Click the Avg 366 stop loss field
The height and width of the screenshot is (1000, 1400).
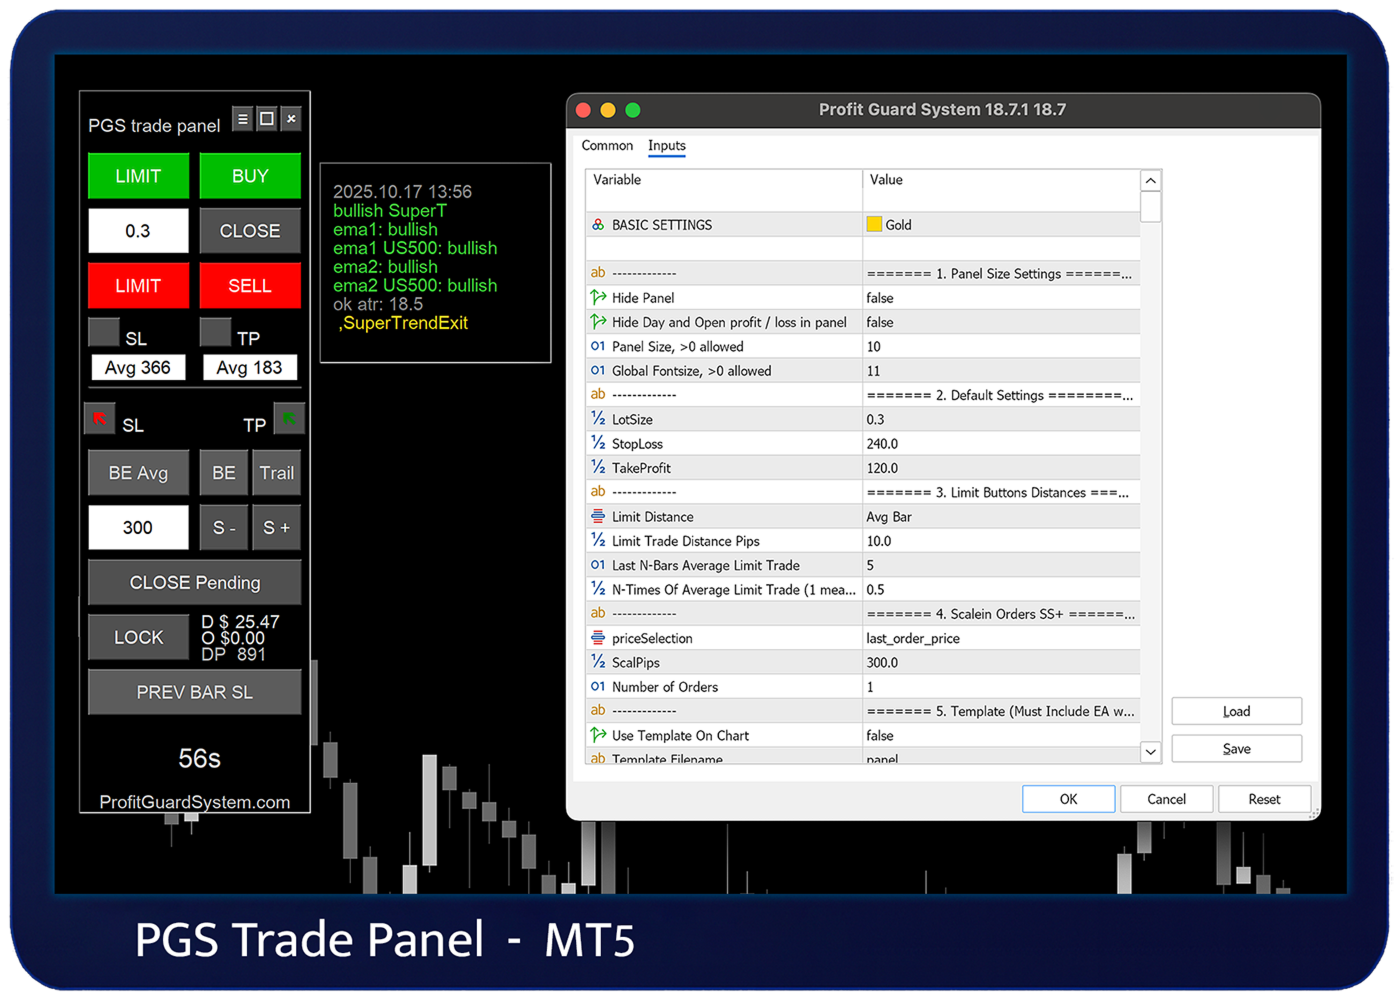pyautogui.click(x=138, y=368)
